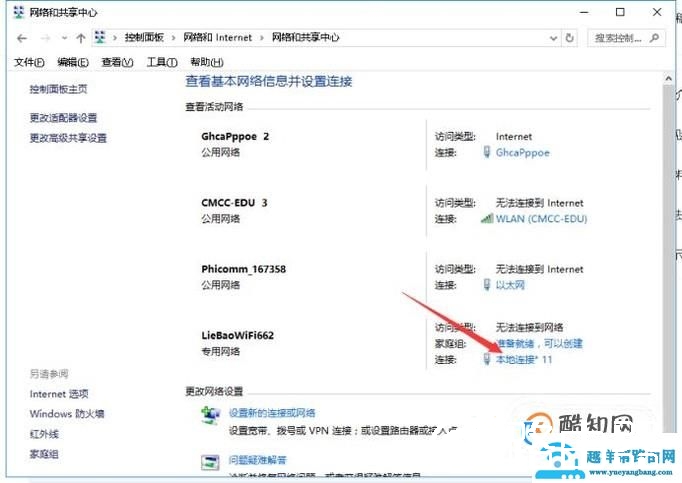Open the 编辑(E) menu

(x=73, y=62)
